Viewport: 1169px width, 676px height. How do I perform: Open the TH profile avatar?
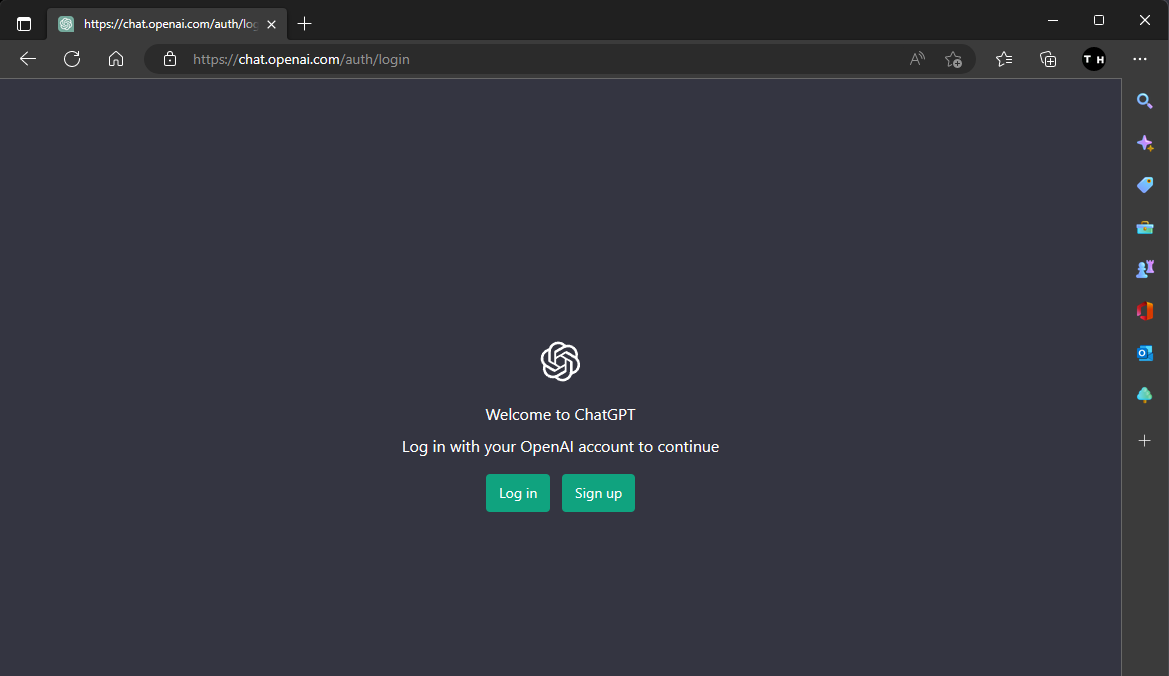1094,59
